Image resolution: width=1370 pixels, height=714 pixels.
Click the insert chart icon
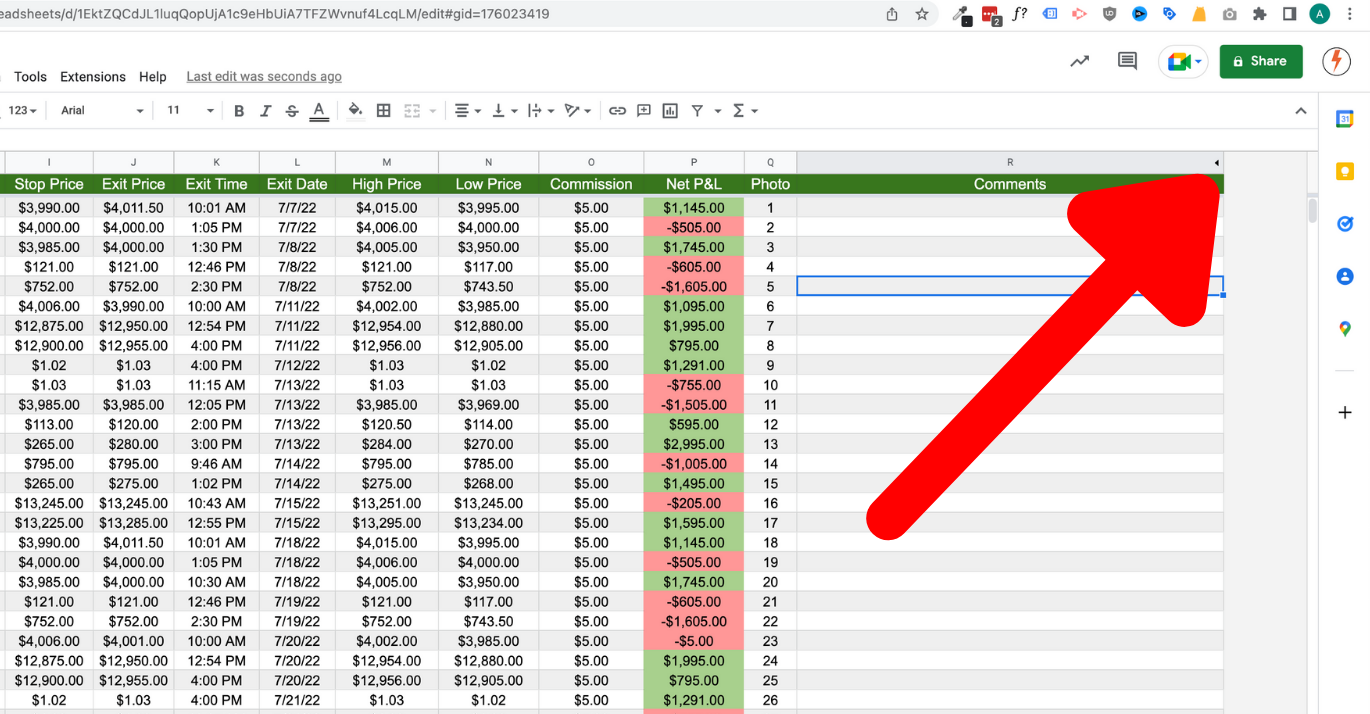click(670, 111)
